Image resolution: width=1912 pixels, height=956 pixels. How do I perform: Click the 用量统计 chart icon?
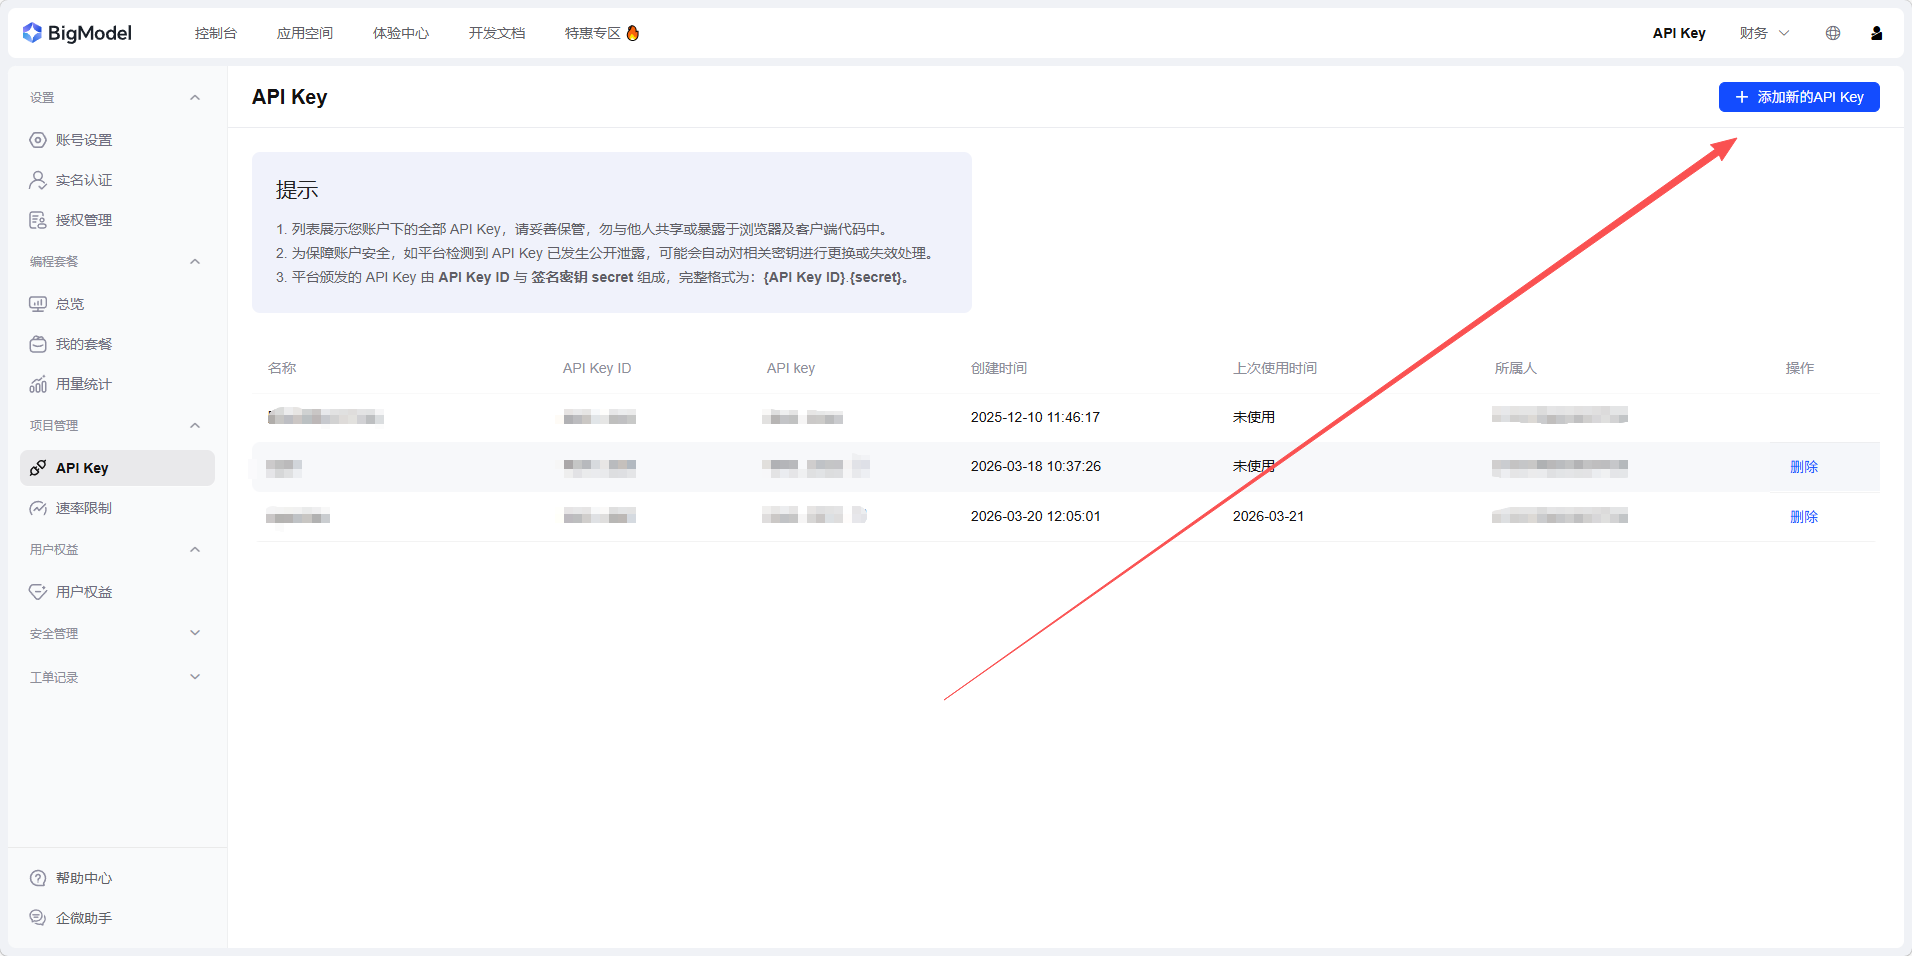click(x=38, y=384)
